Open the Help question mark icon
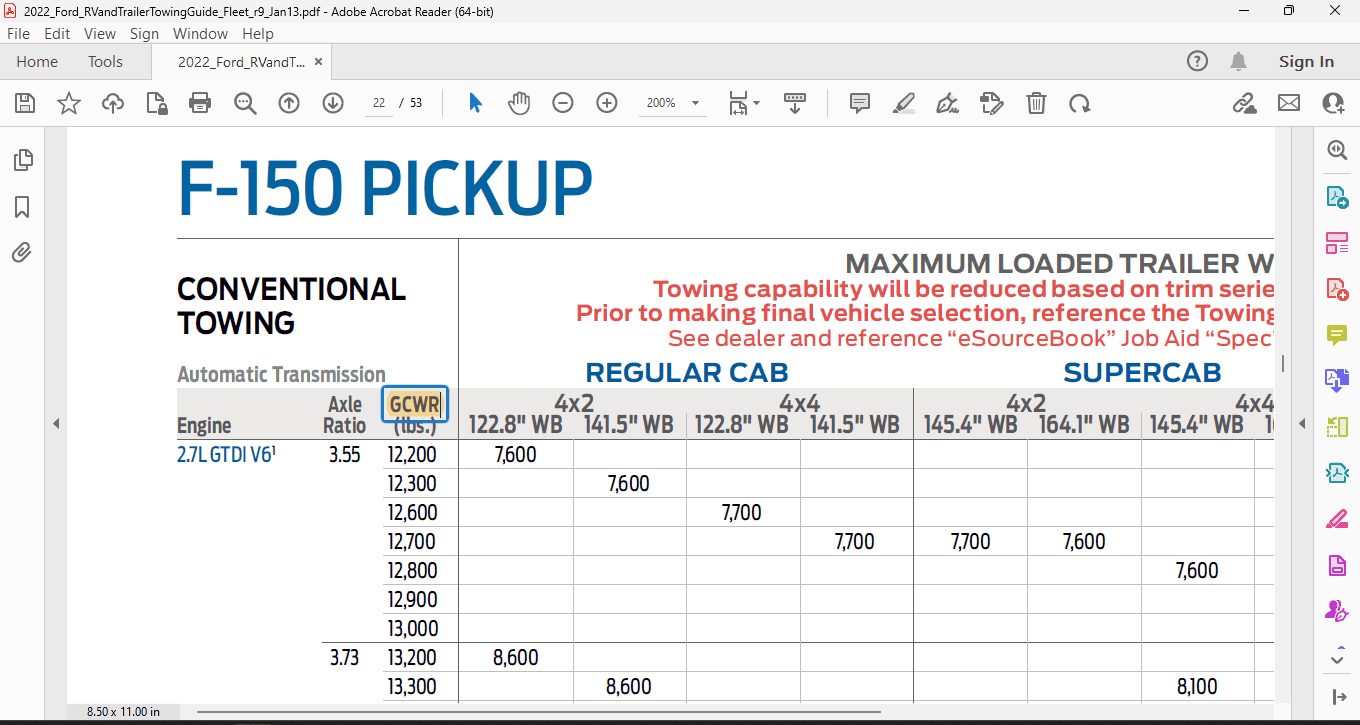Viewport: 1360px width, 725px height. point(1197,61)
